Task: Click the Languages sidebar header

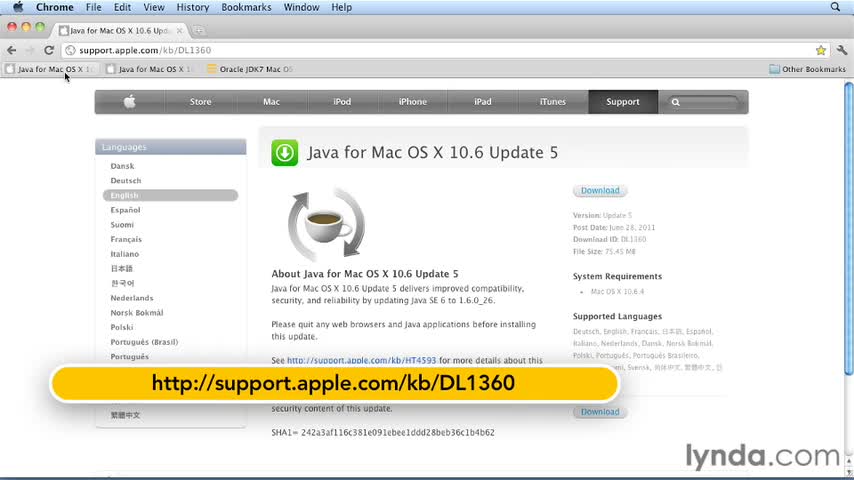Action: click(x=170, y=147)
